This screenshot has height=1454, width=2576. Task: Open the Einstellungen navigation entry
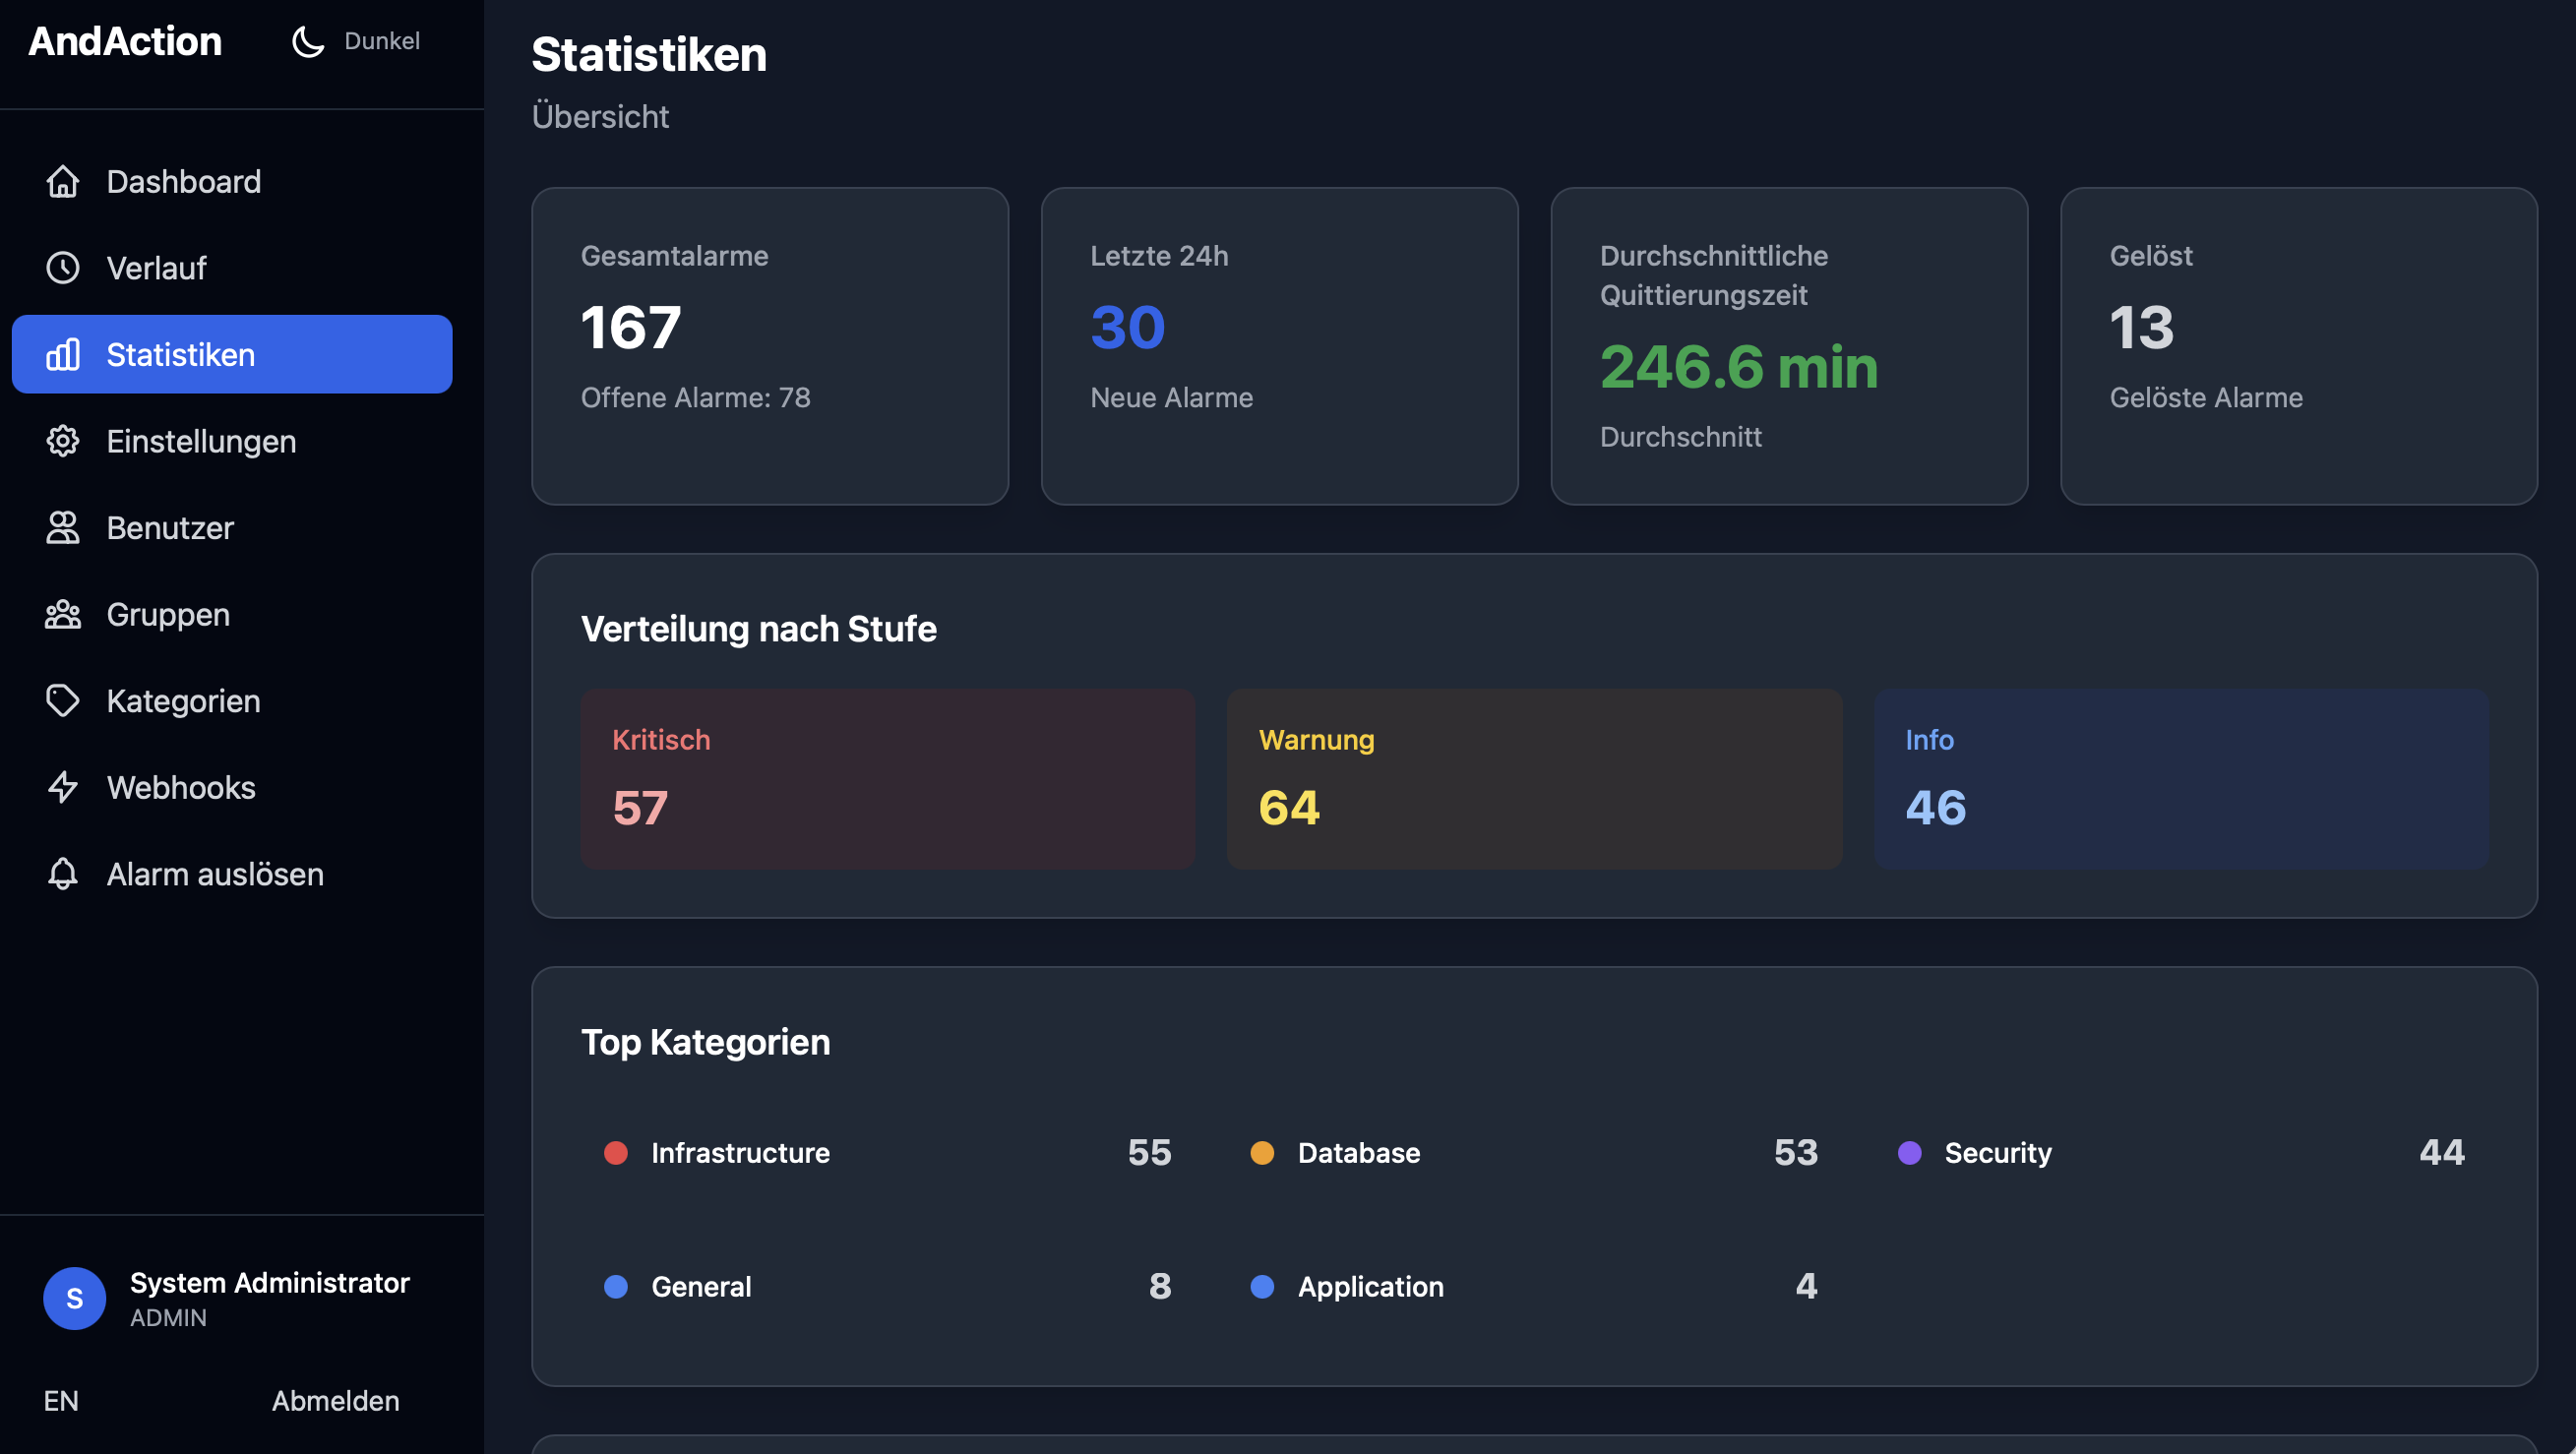(200, 441)
